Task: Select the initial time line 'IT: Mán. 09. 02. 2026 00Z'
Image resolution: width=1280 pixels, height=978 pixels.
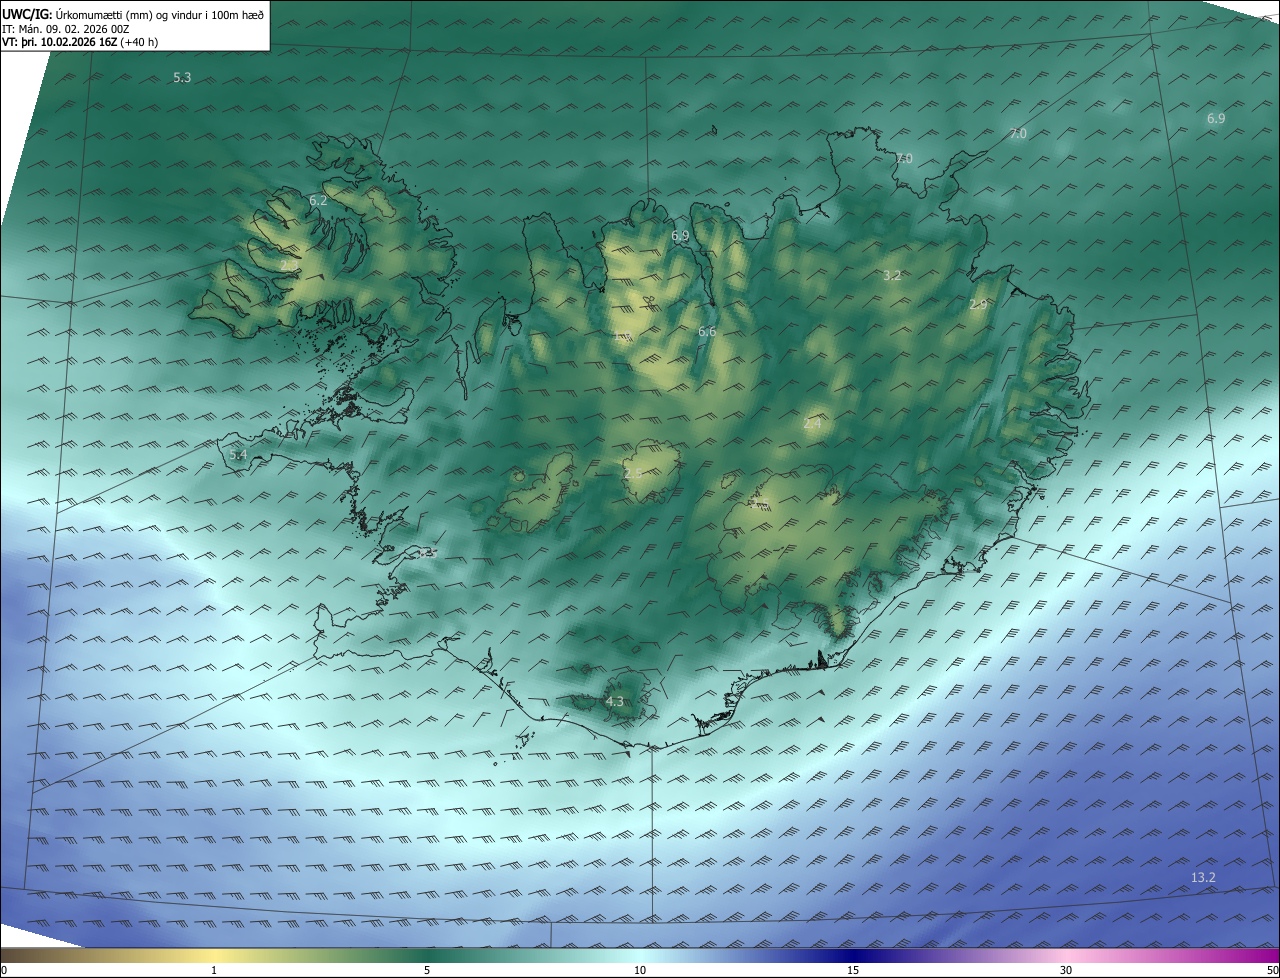Action: pos(66,29)
